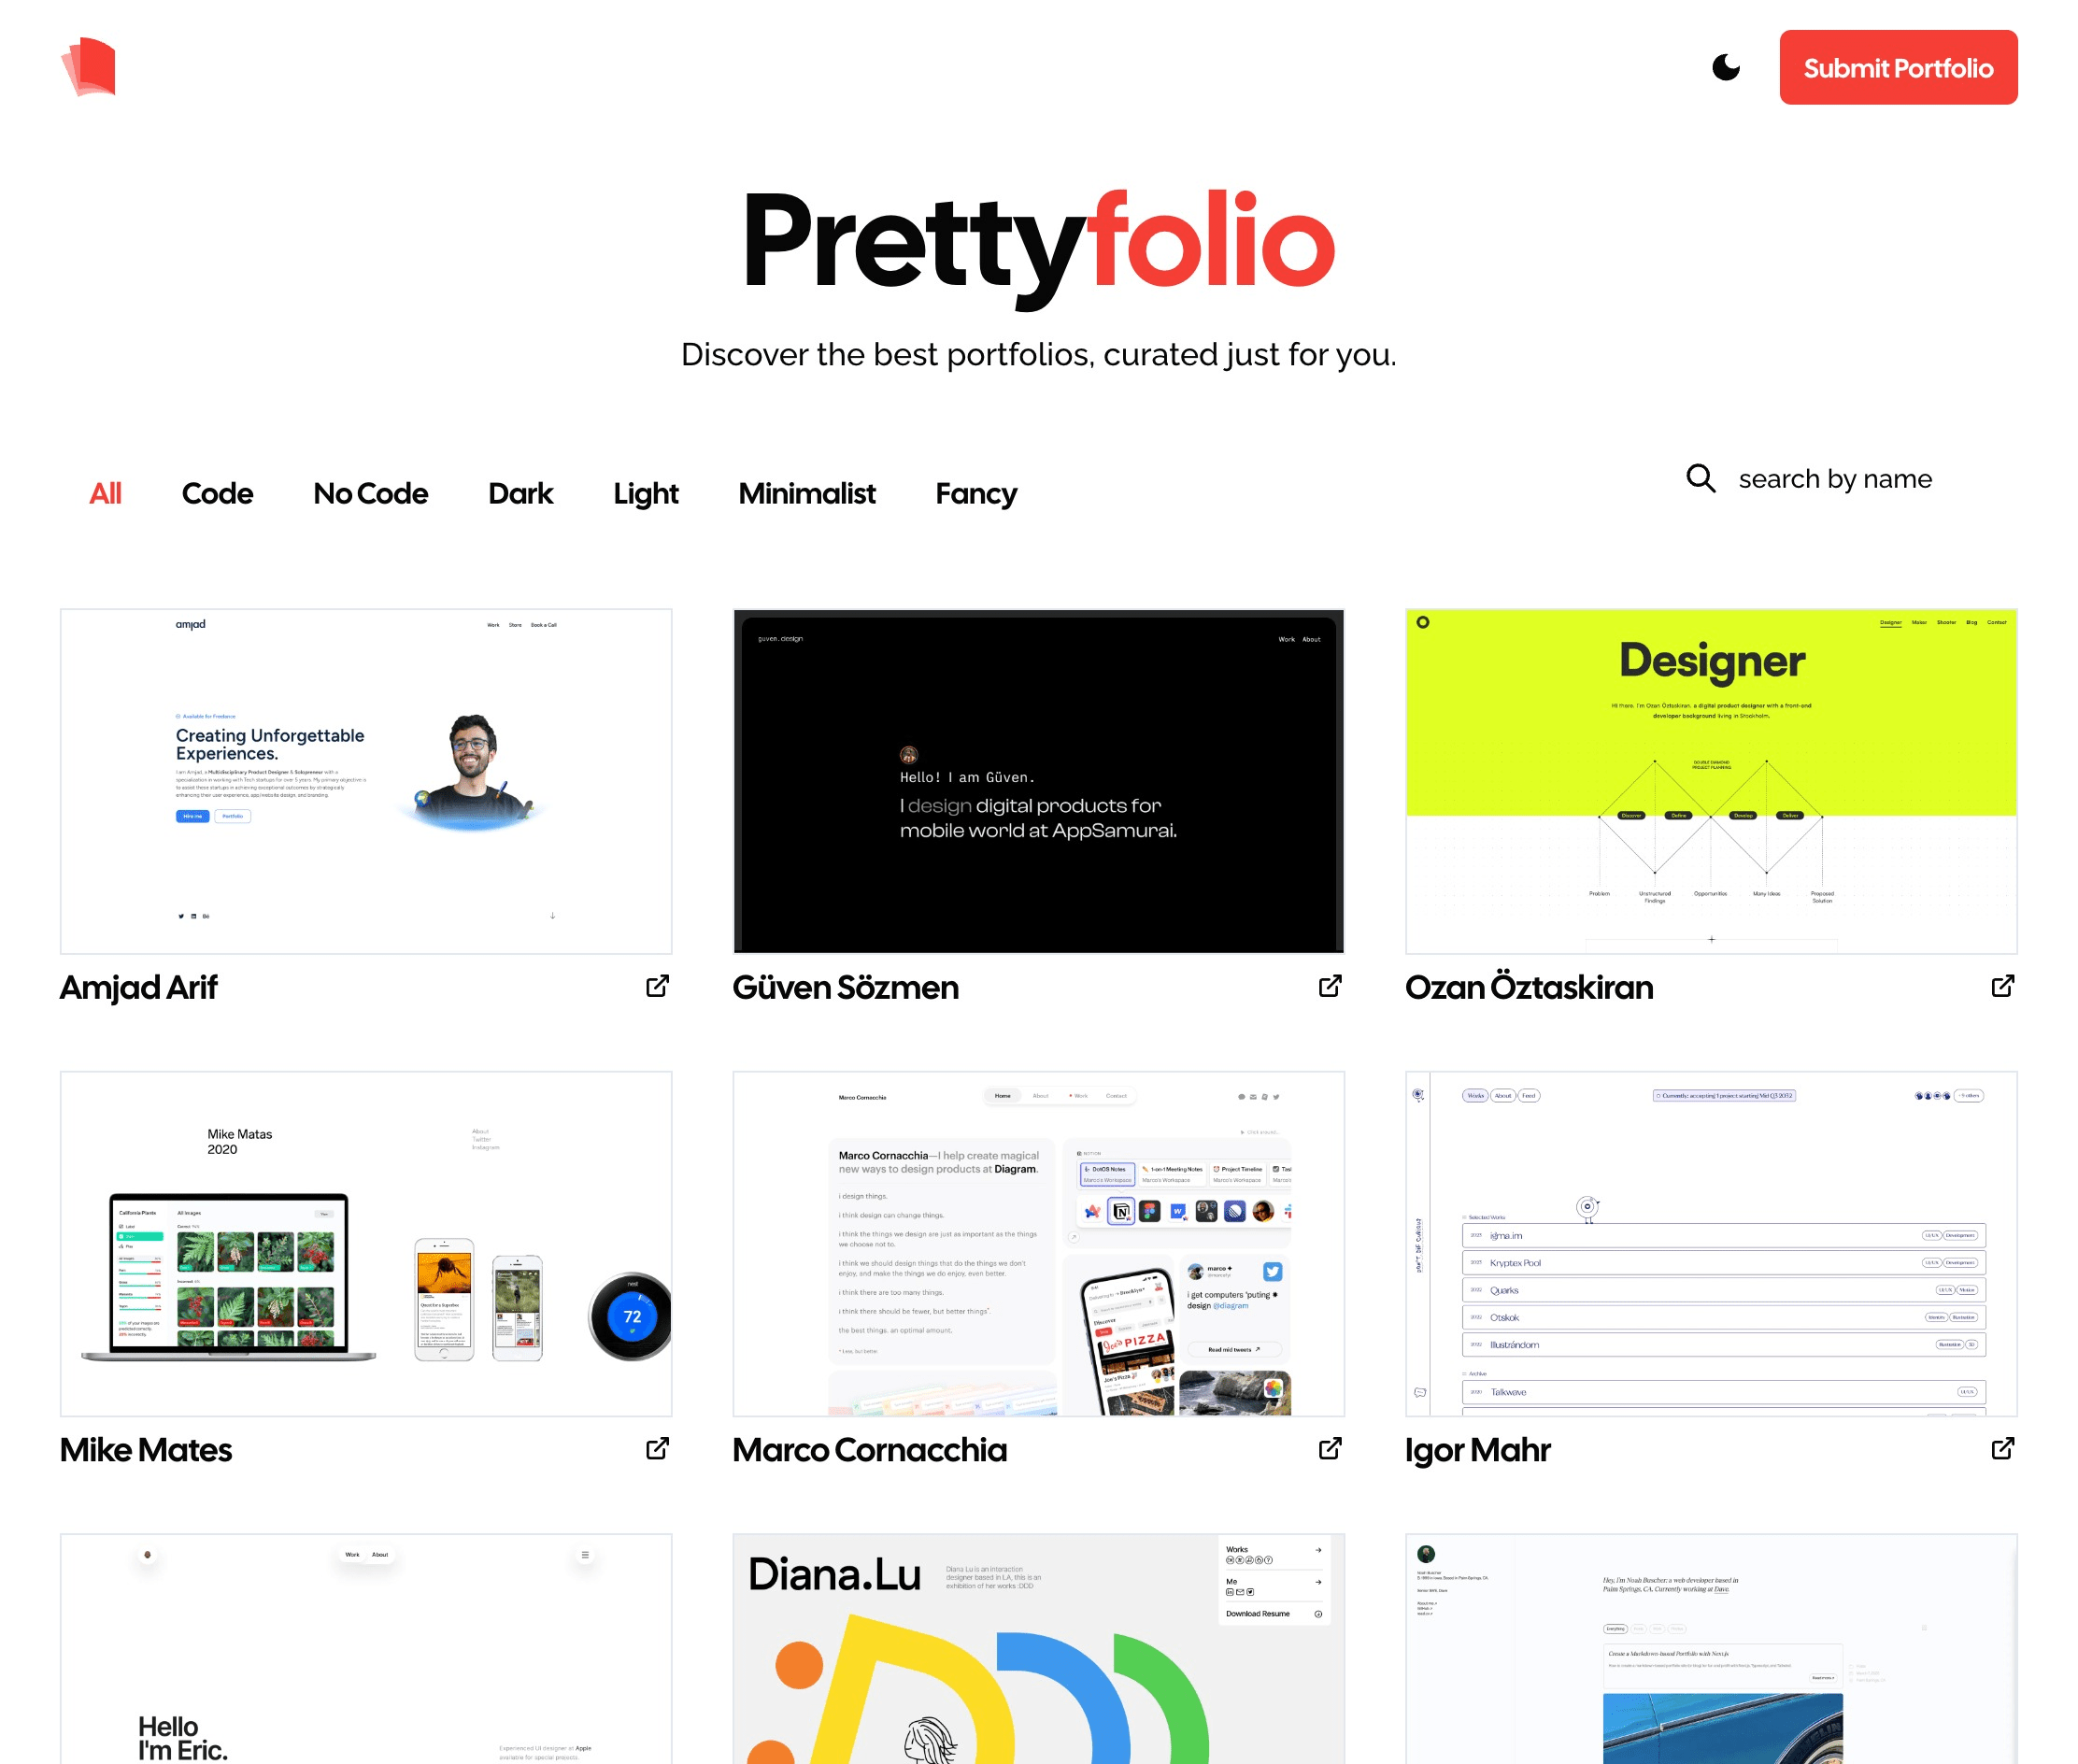Click the search magnifier icon
This screenshot has width=2078, height=1764.
point(1700,476)
